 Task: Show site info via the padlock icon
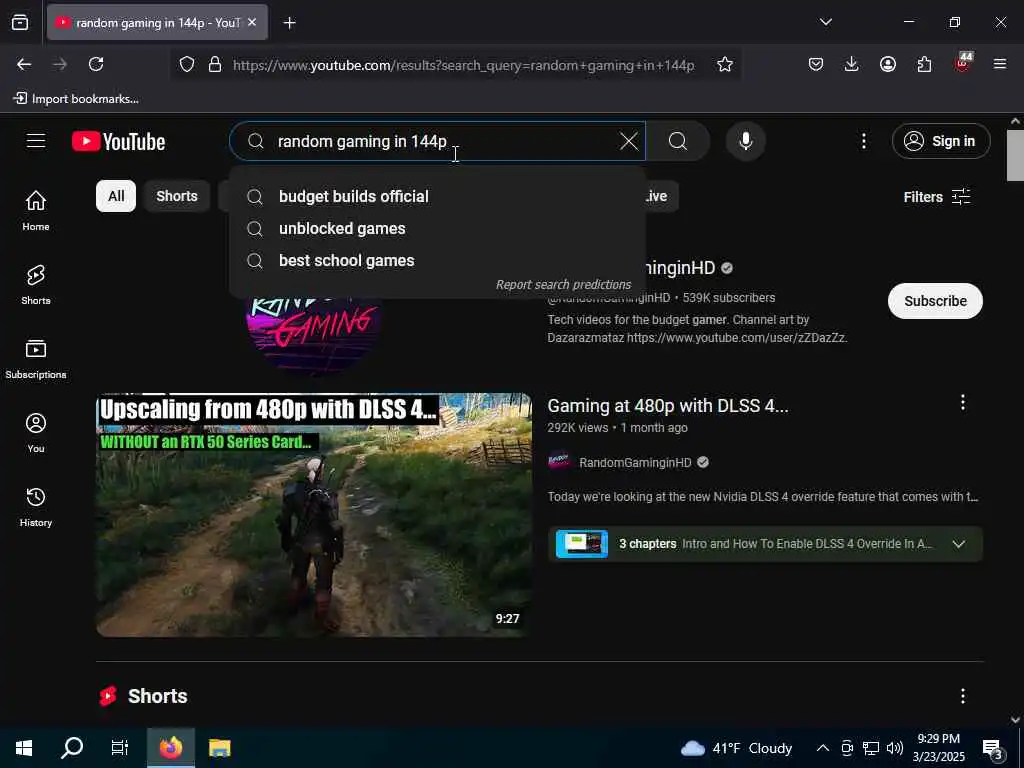215,64
